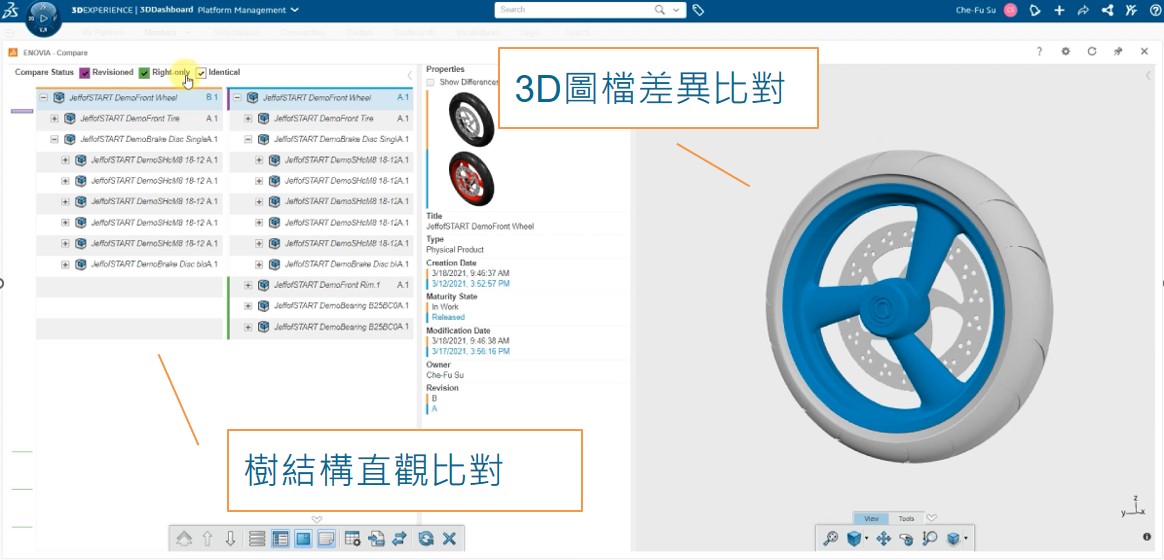Screen dimensions: 1164x560
Task: Collapse right DemoFront Wheel A.1 root node
Action: tap(238, 97)
